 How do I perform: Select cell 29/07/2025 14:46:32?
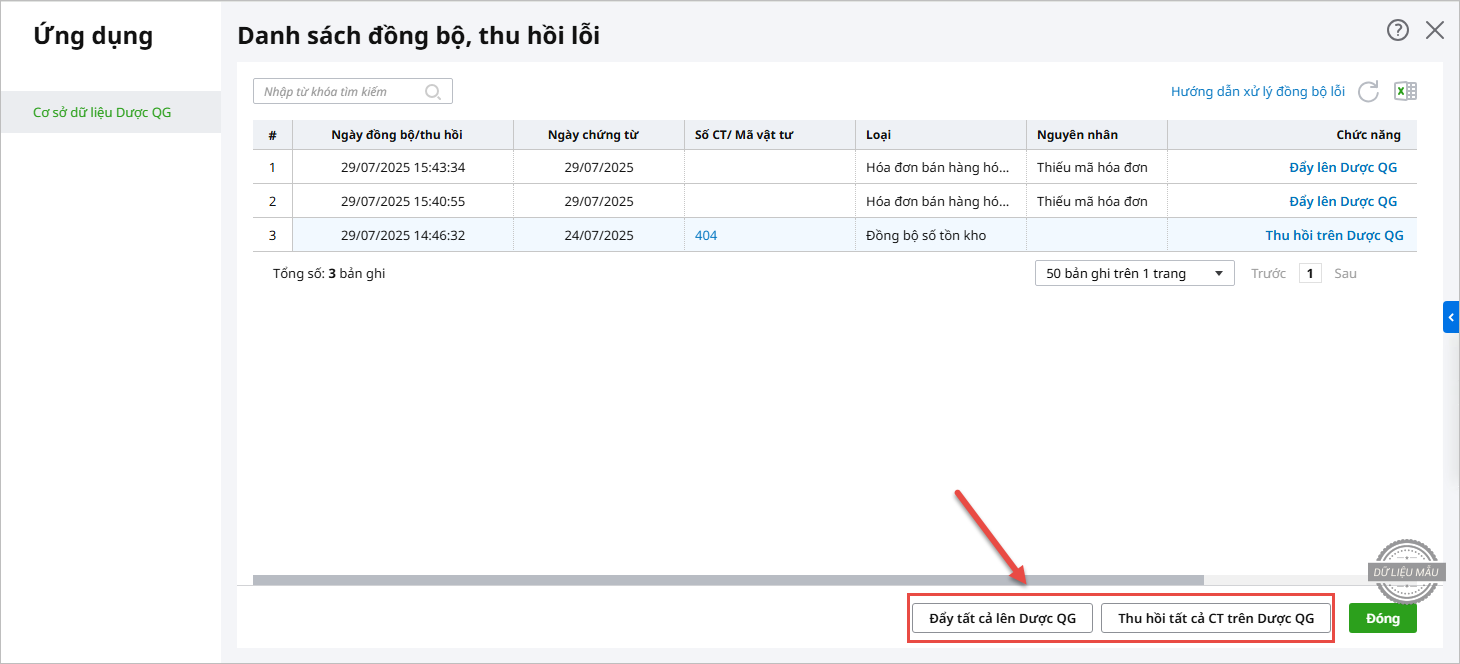coord(403,235)
